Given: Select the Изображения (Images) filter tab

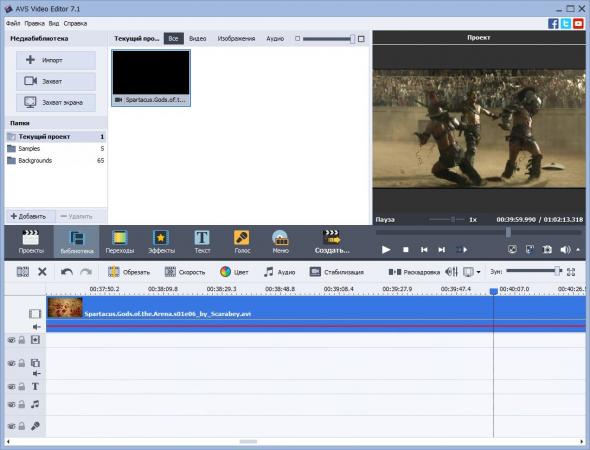Looking at the screenshot, I should click(236, 38).
